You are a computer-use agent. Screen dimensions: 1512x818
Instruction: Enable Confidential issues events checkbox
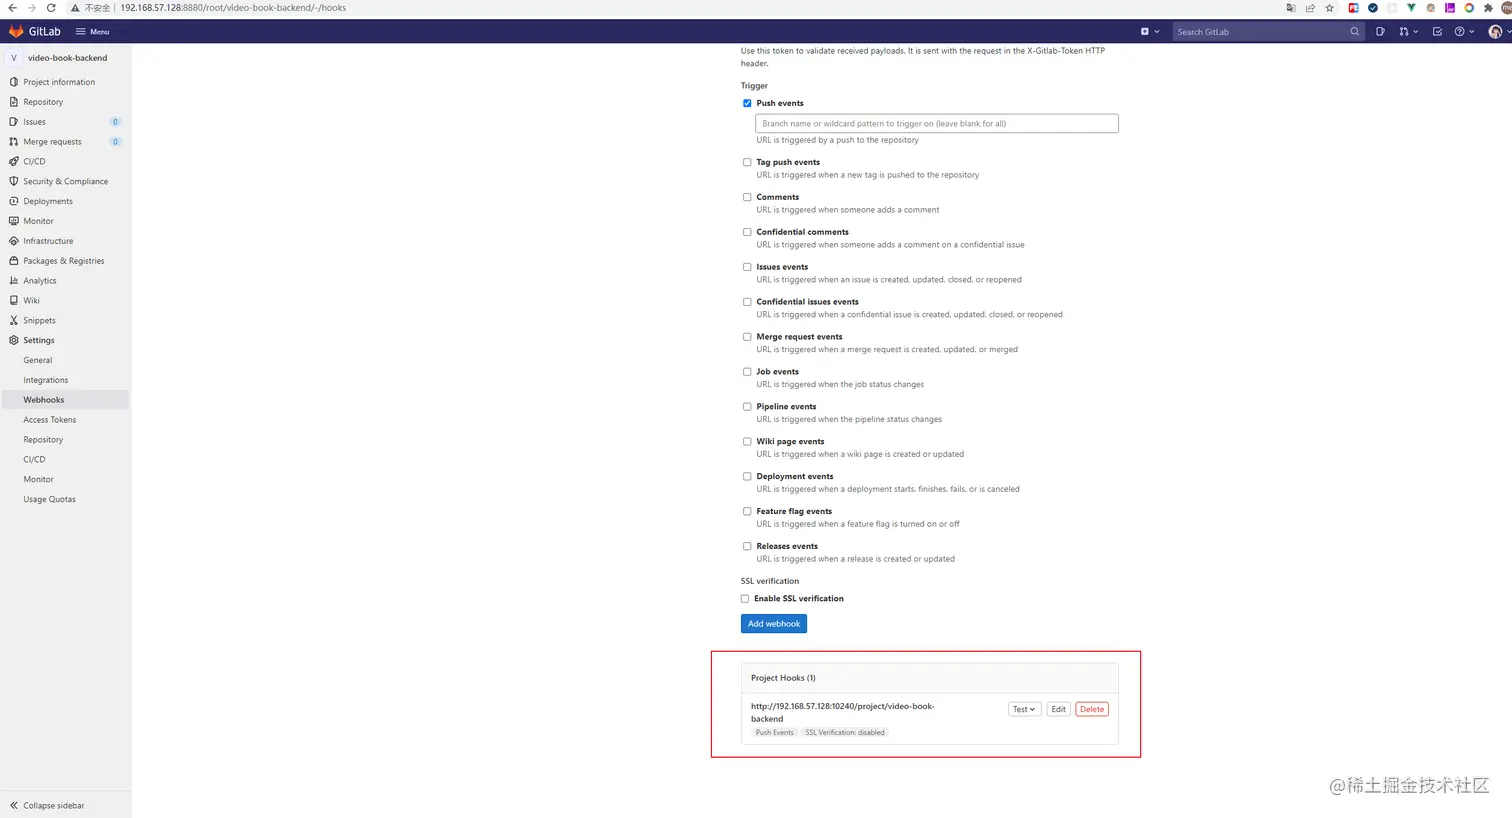(747, 302)
